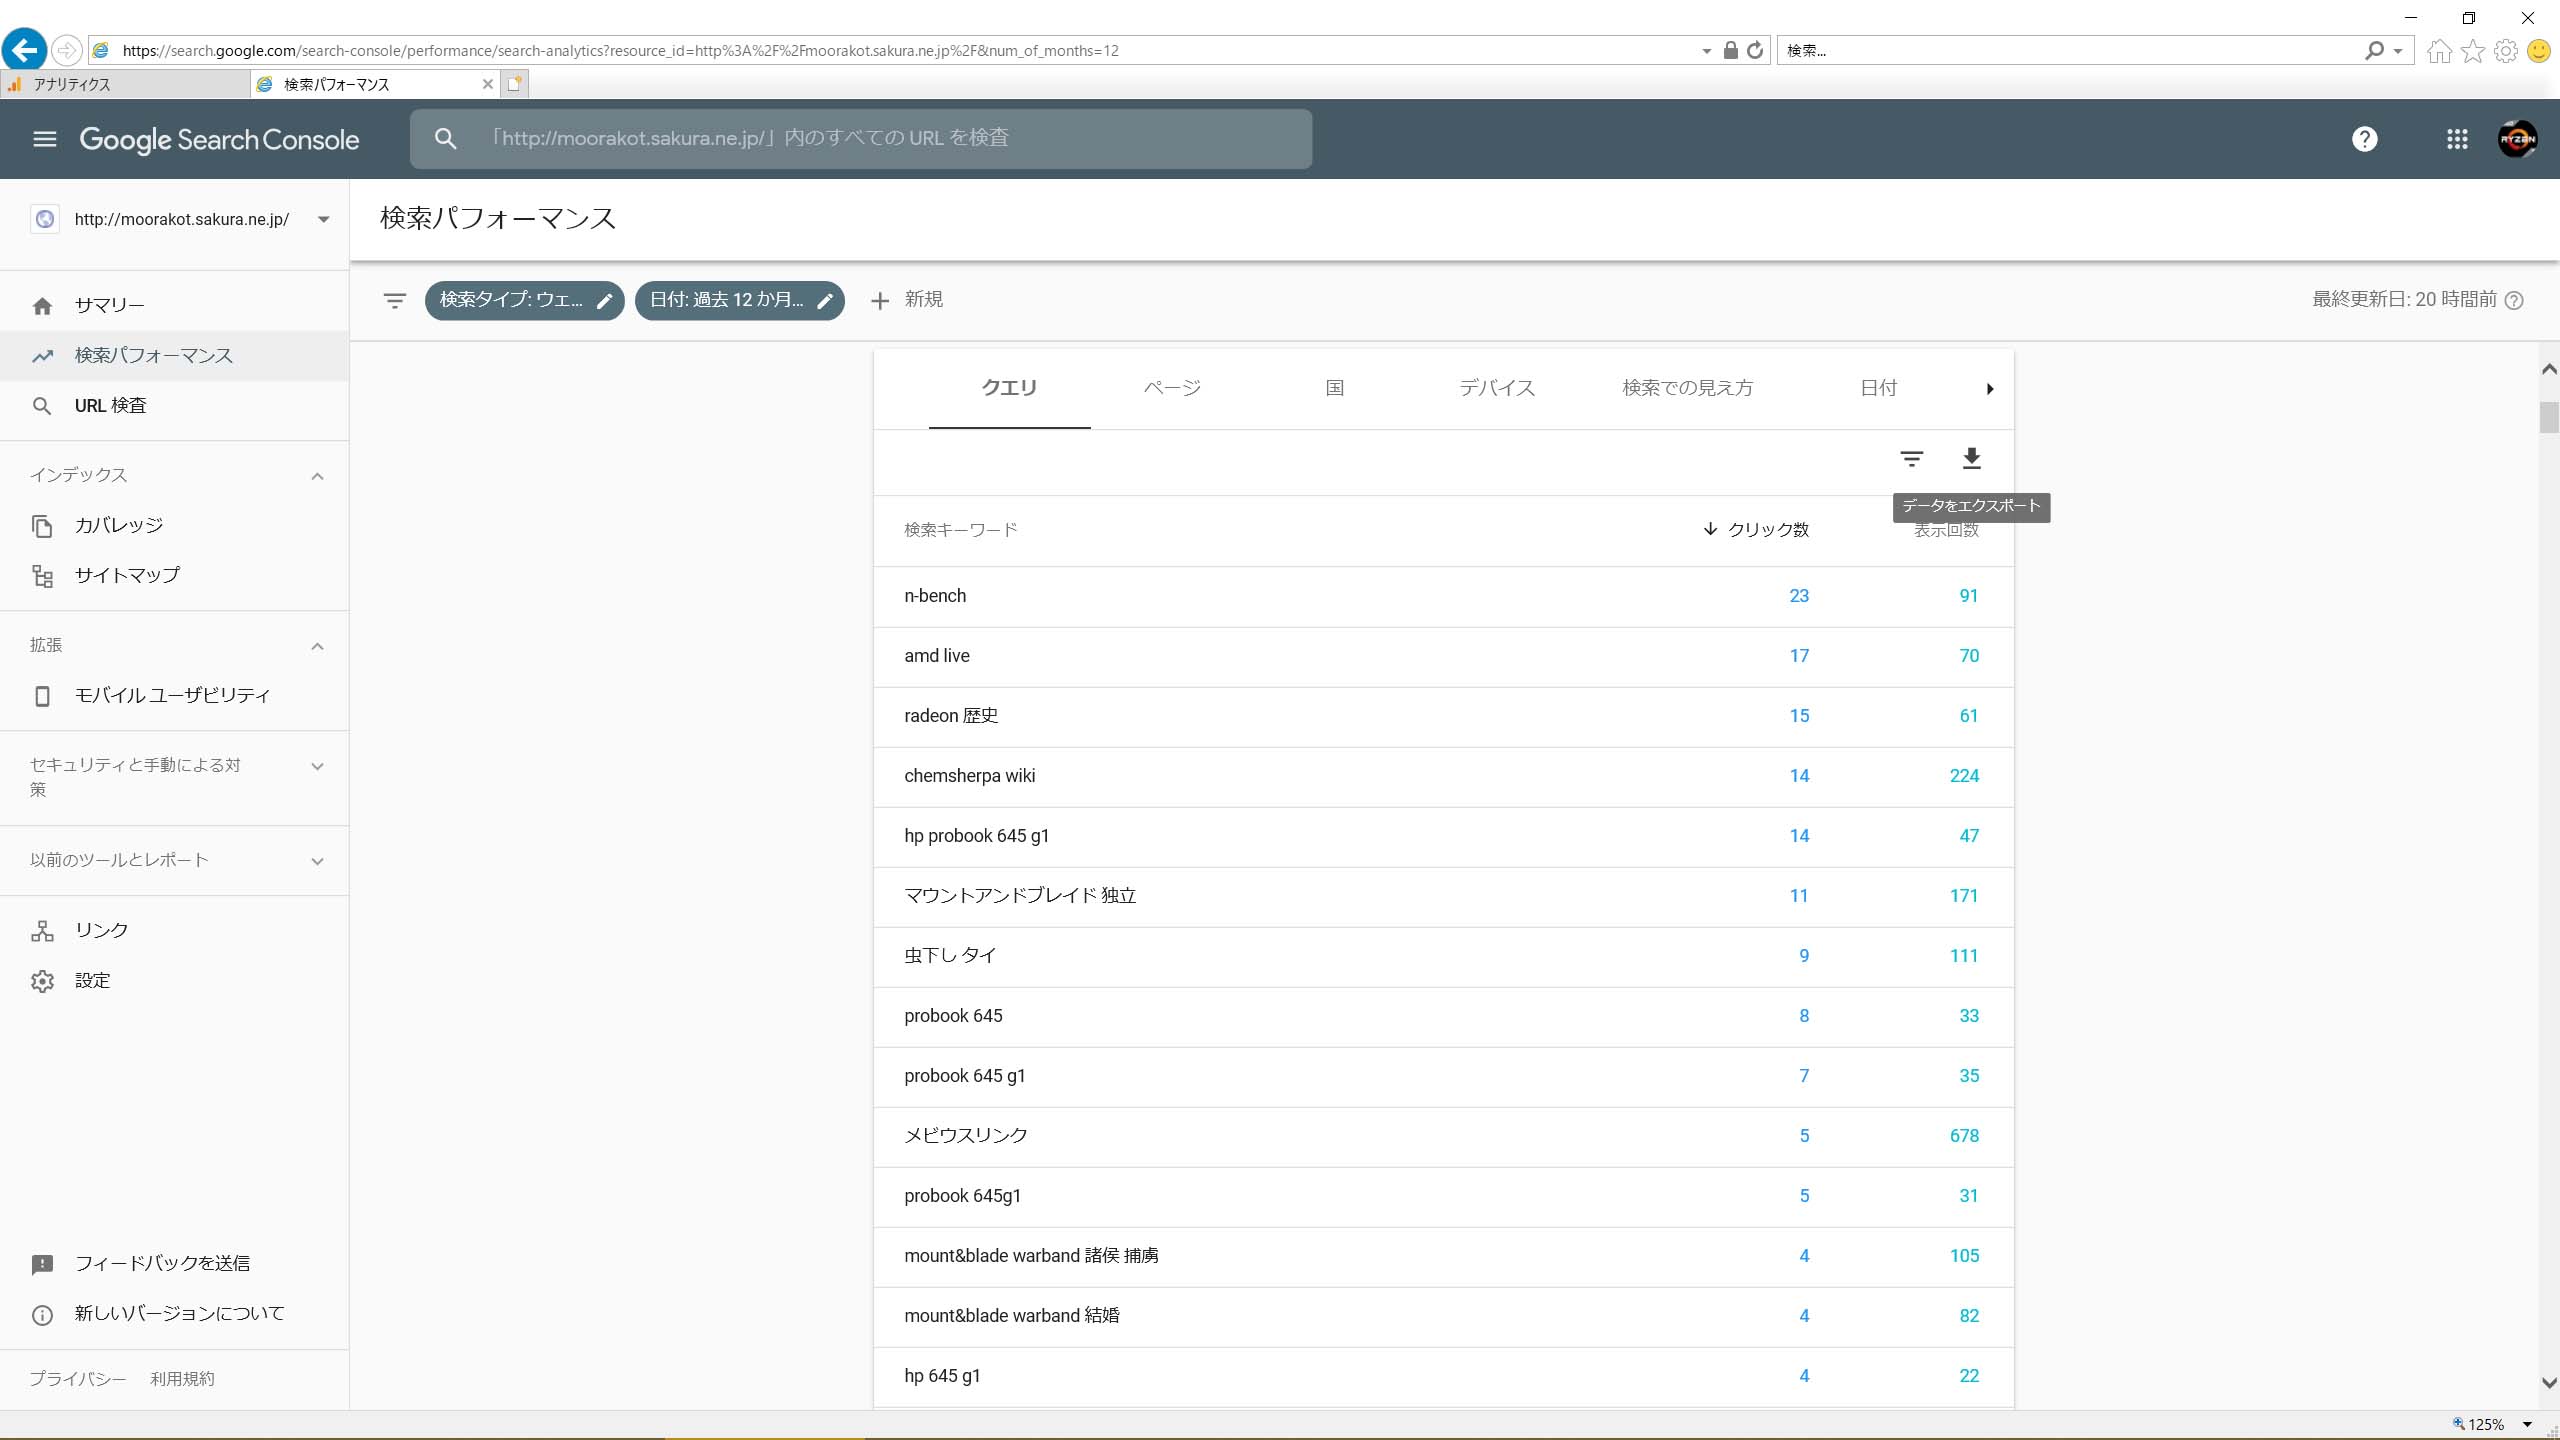Click the property globe icon
Image resolution: width=2560 pixels, height=1440 pixels.
44,219
